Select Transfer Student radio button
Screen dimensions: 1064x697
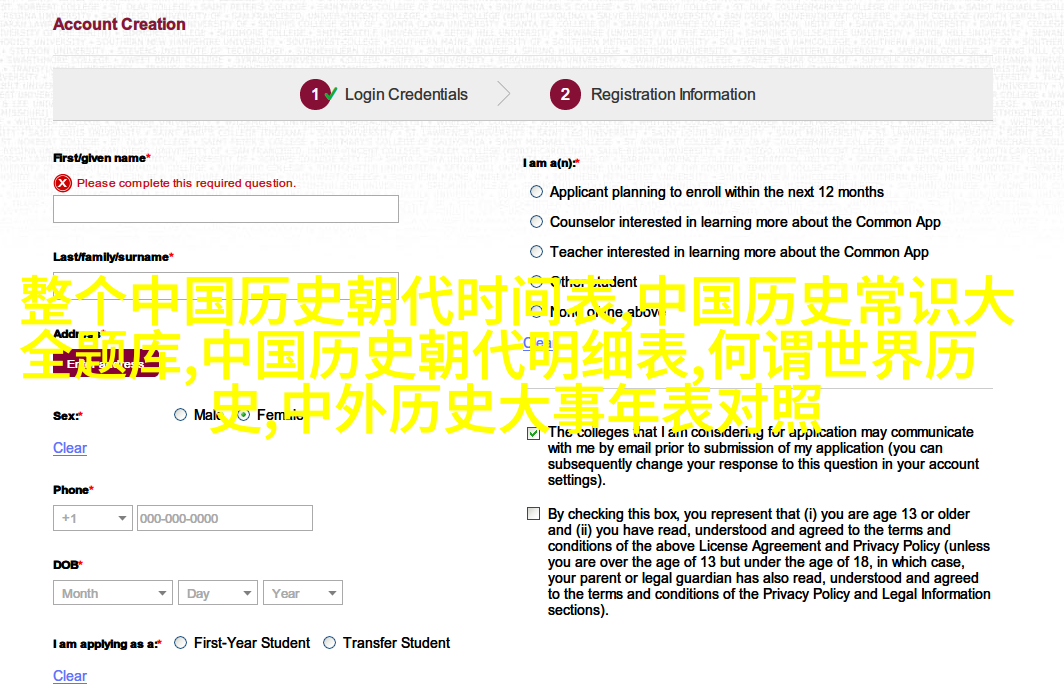click(x=329, y=643)
